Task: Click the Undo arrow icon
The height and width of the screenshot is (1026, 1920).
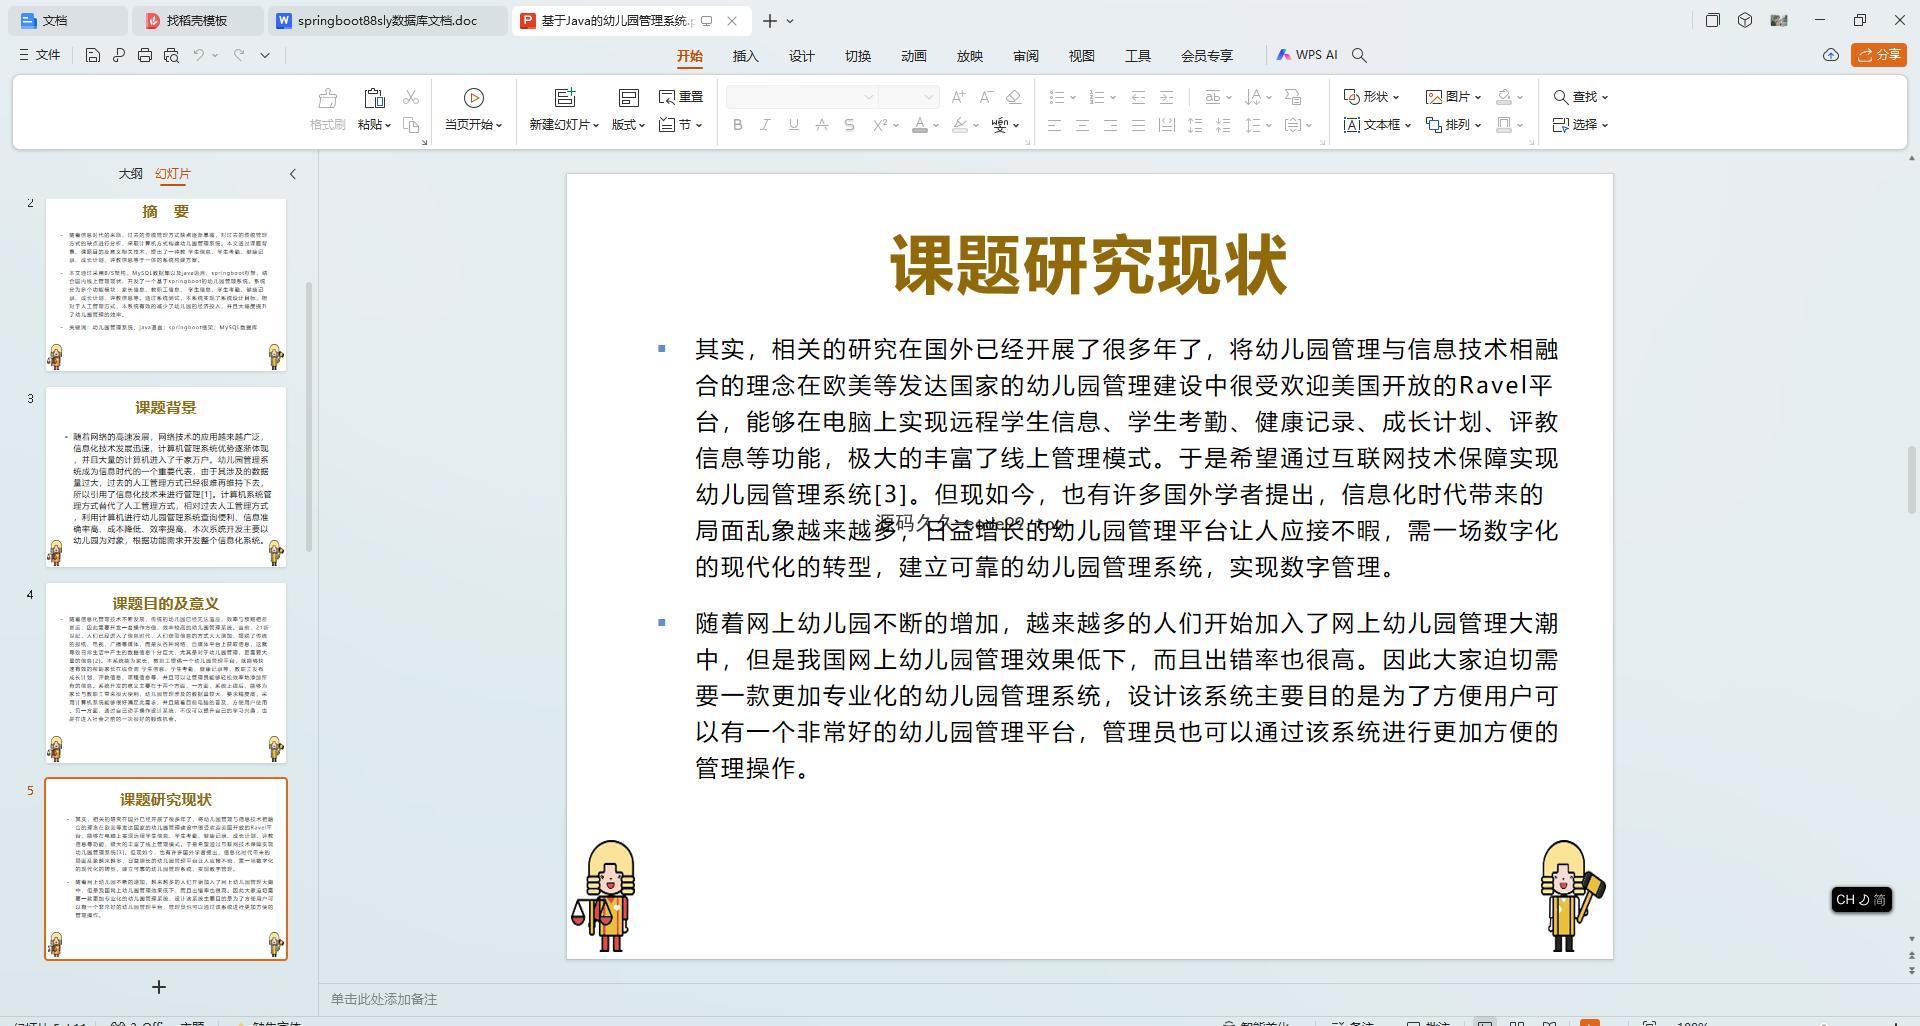Action: [x=199, y=55]
